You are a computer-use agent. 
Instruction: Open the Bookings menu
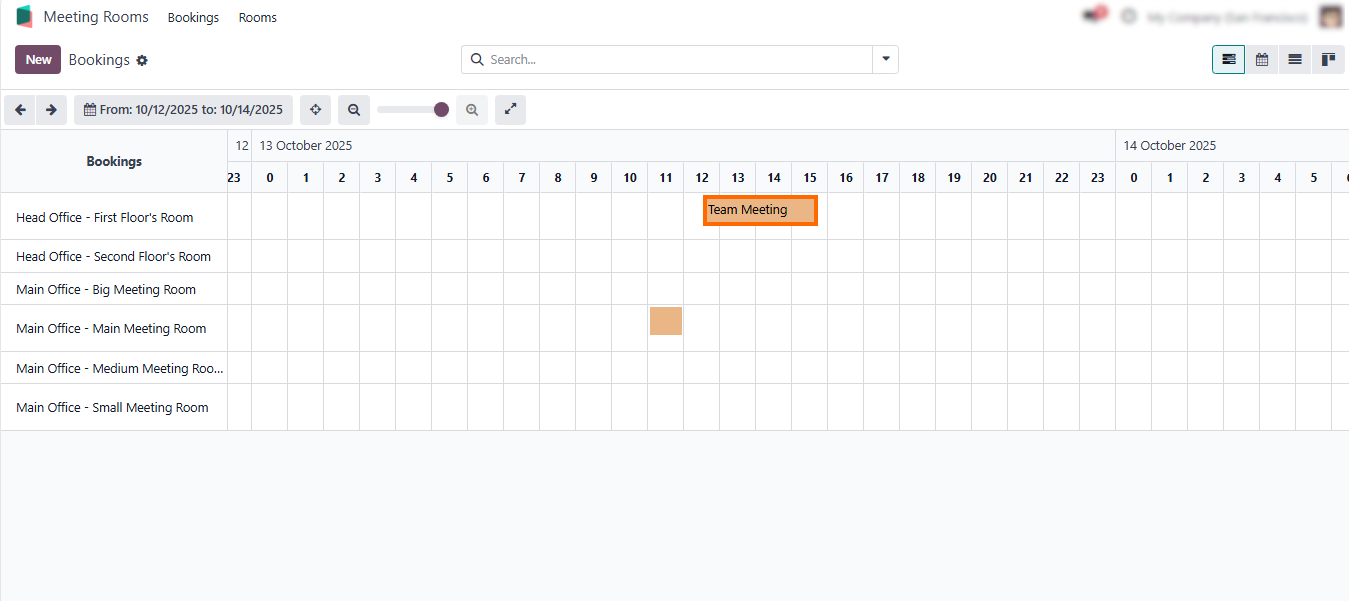click(193, 18)
